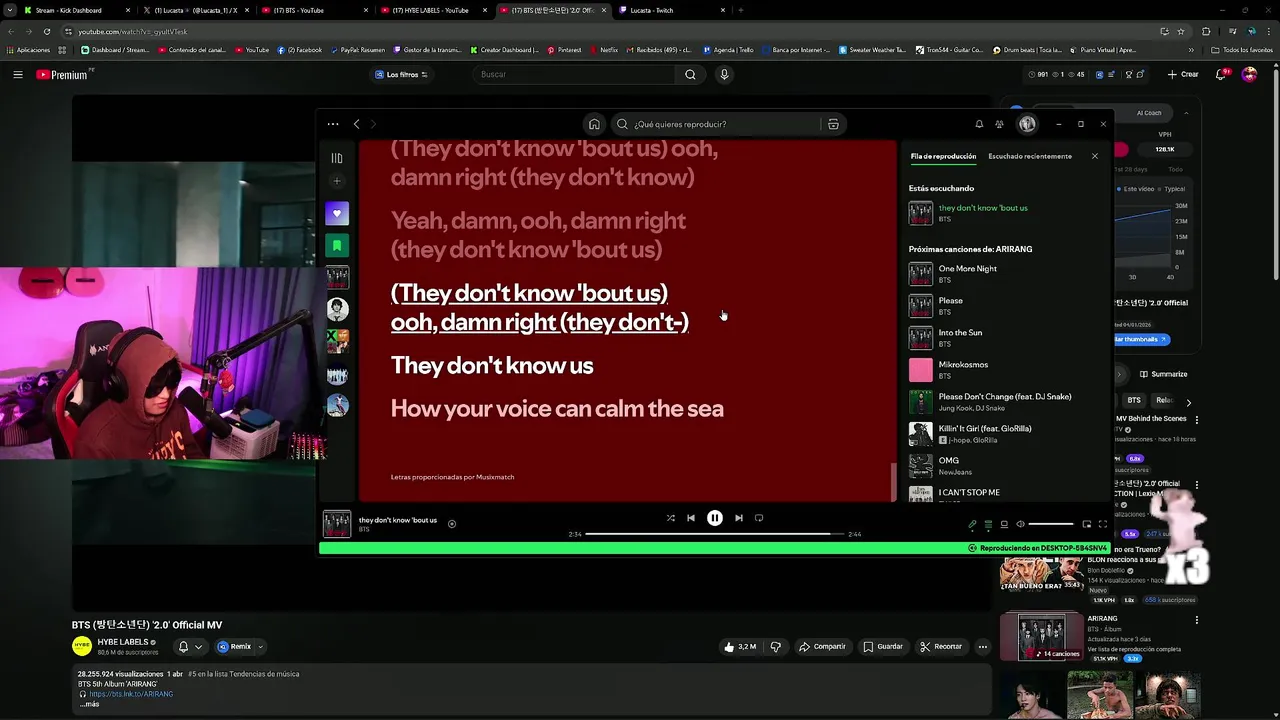Expand video description with ...más
1280x720 pixels.
click(91, 704)
